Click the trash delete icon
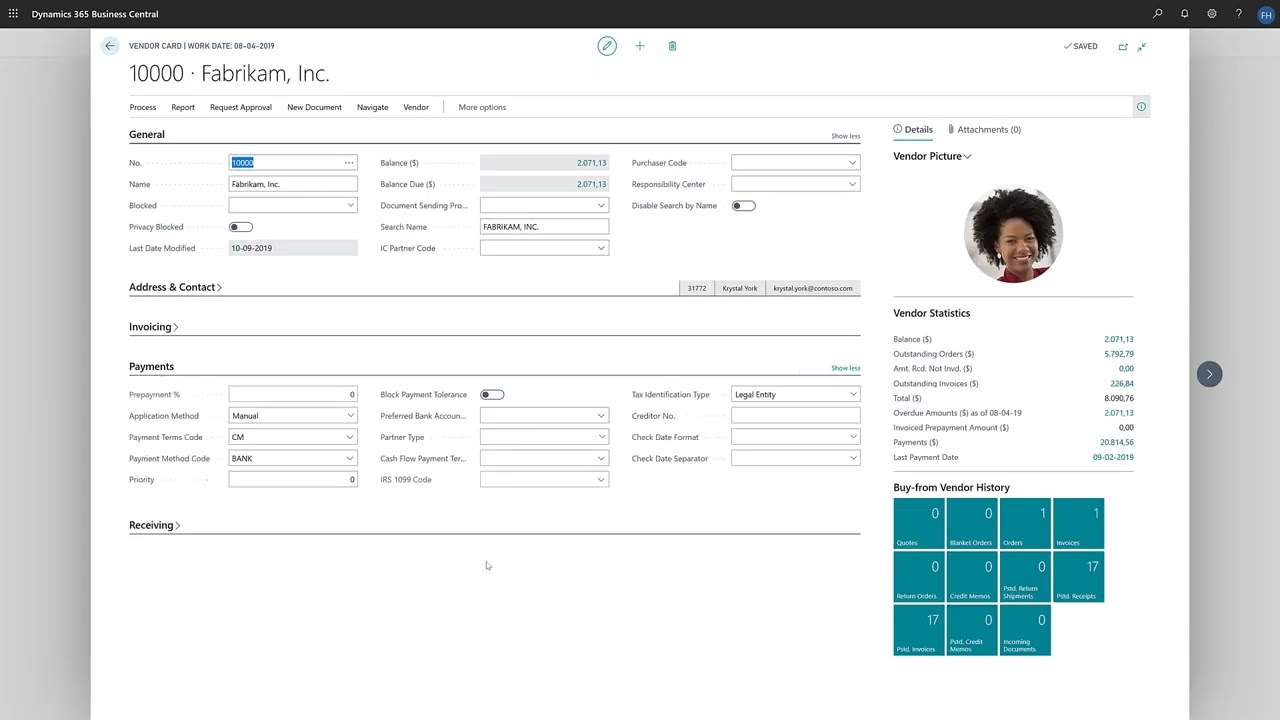Screen dimensions: 1280x720 (x=672, y=46)
